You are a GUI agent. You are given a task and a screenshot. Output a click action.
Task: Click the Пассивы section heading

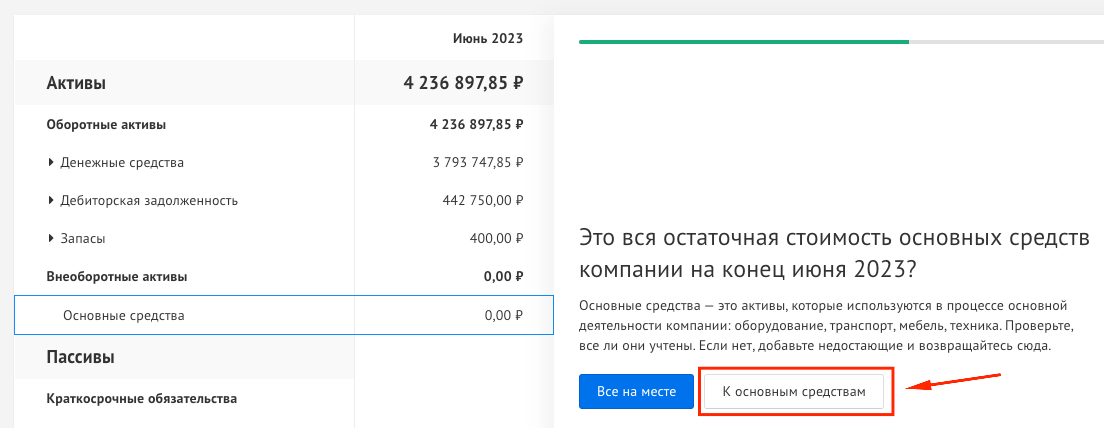[80, 357]
